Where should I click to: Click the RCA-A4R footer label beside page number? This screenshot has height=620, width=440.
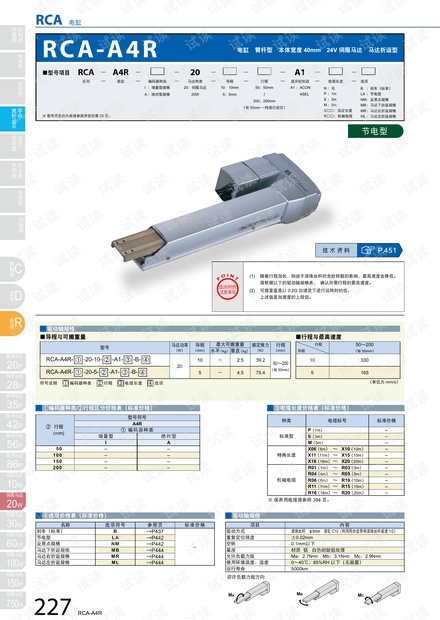click(90, 613)
